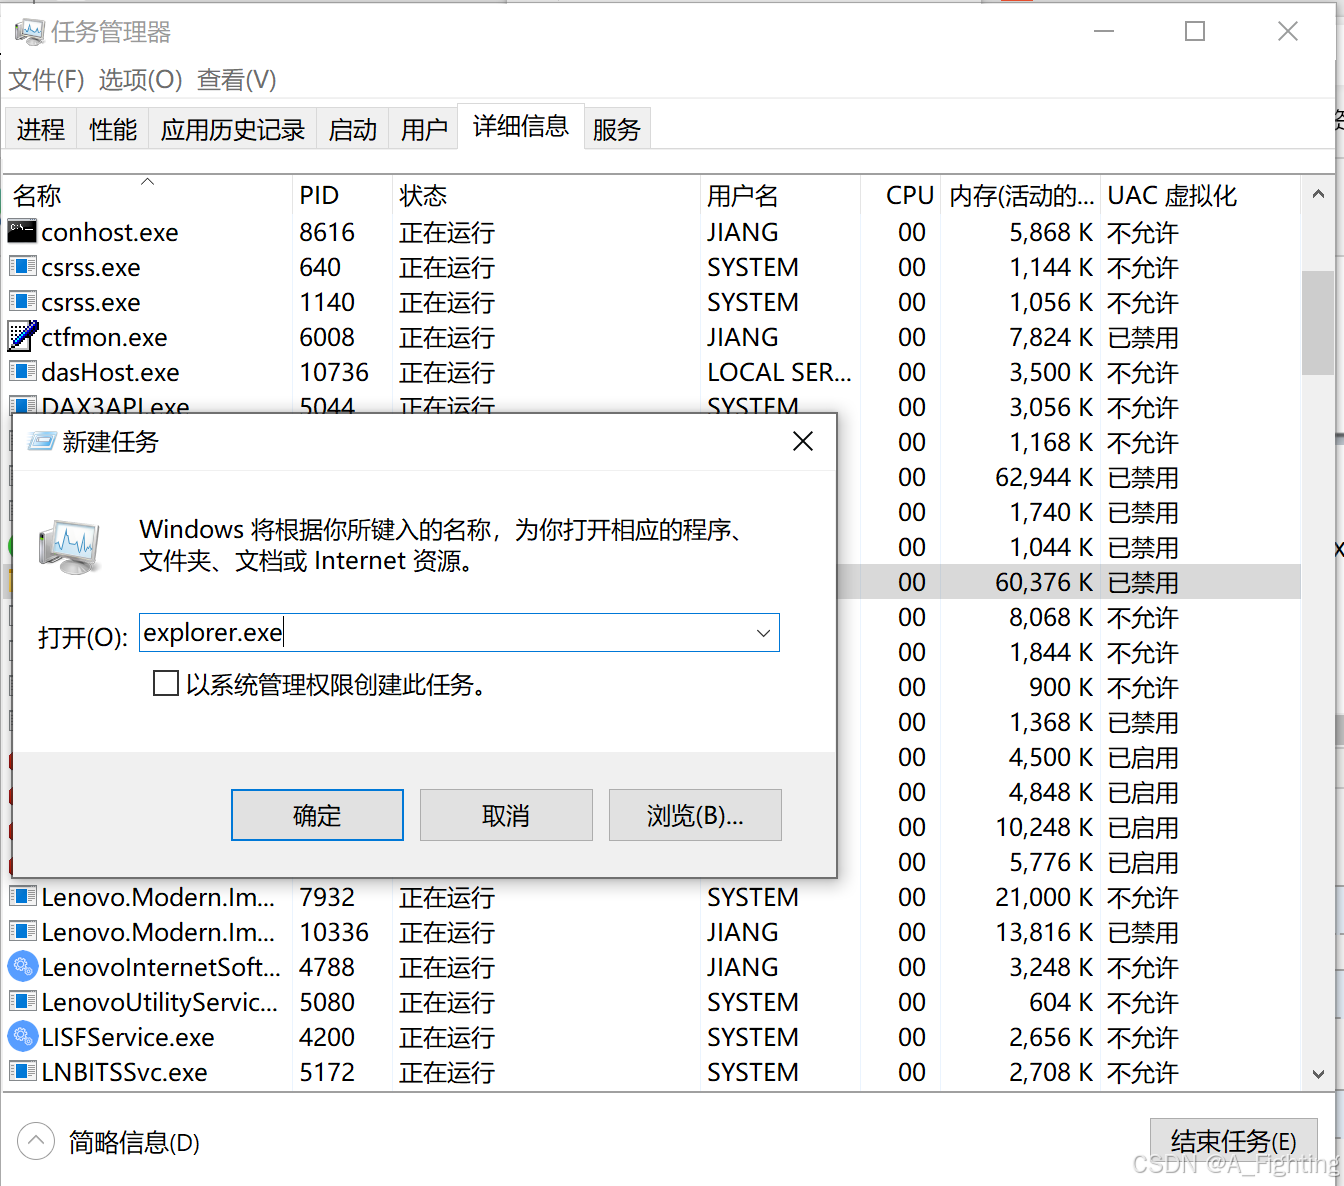Click the scroll up arrow of the process list
This screenshot has height=1186, width=1344.
coord(1317,194)
